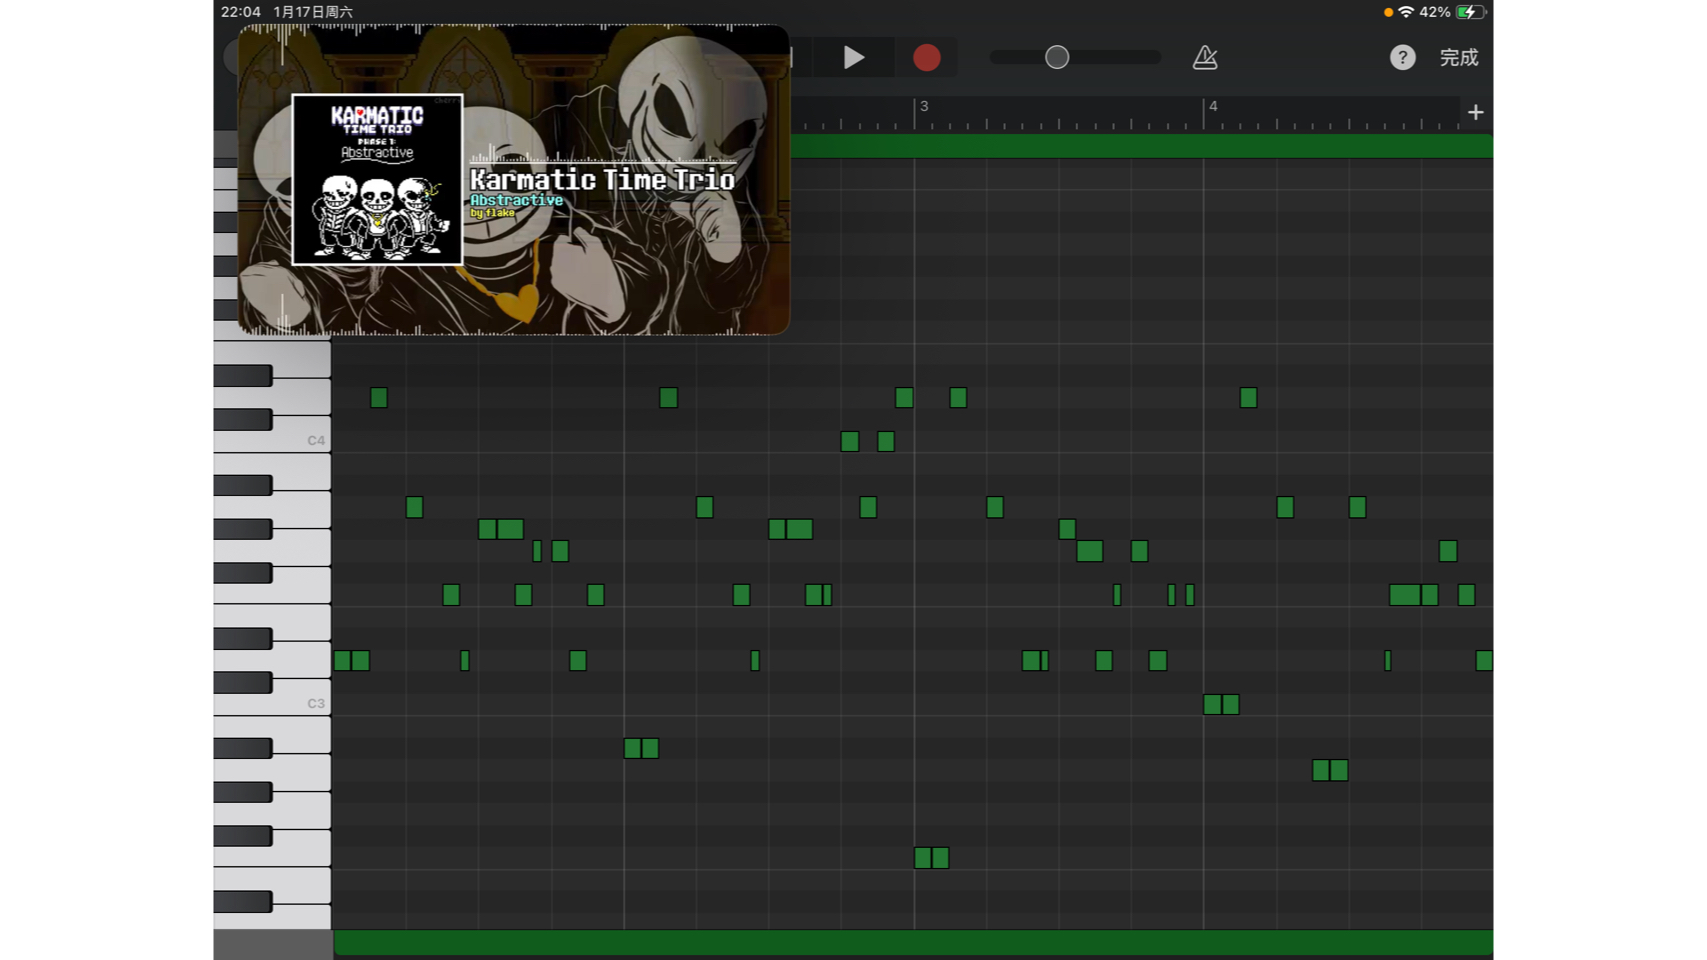The width and height of the screenshot is (1707, 960).
Task: Click the plus icon beside the ruler
Action: 1476,112
